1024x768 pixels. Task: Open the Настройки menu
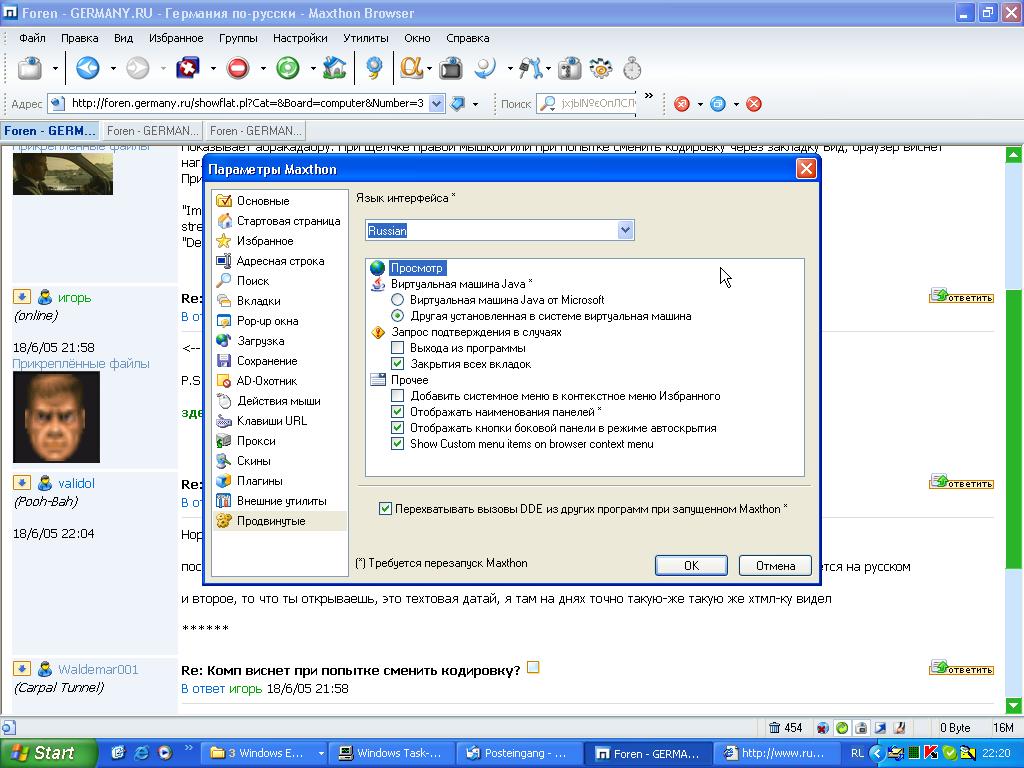(x=300, y=38)
